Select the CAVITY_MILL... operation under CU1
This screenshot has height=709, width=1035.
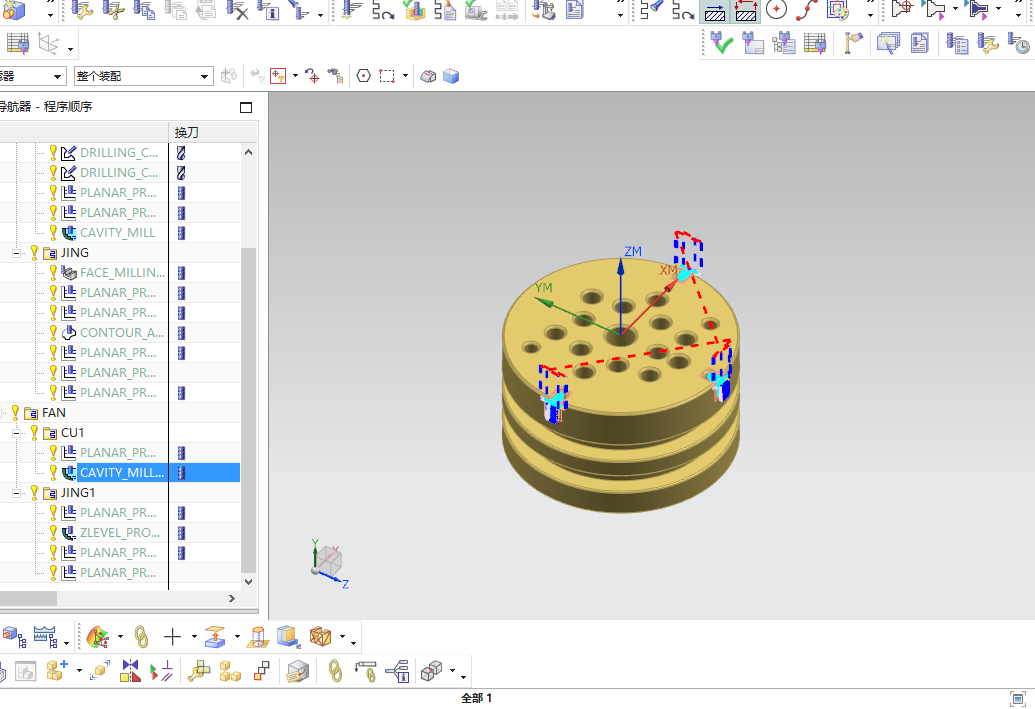pyautogui.click(x=121, y=473)
